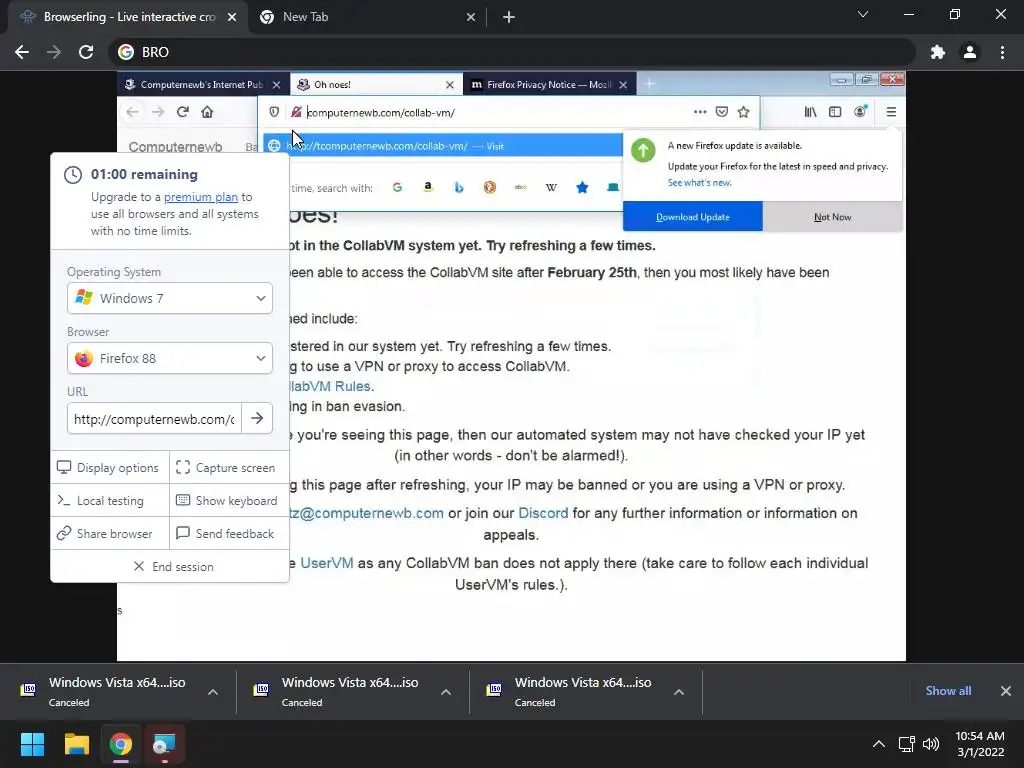Viewport: 1024px width, 768px height.
Task: Open Firefox tracking protection shield
Action: [x=274, y=112]
